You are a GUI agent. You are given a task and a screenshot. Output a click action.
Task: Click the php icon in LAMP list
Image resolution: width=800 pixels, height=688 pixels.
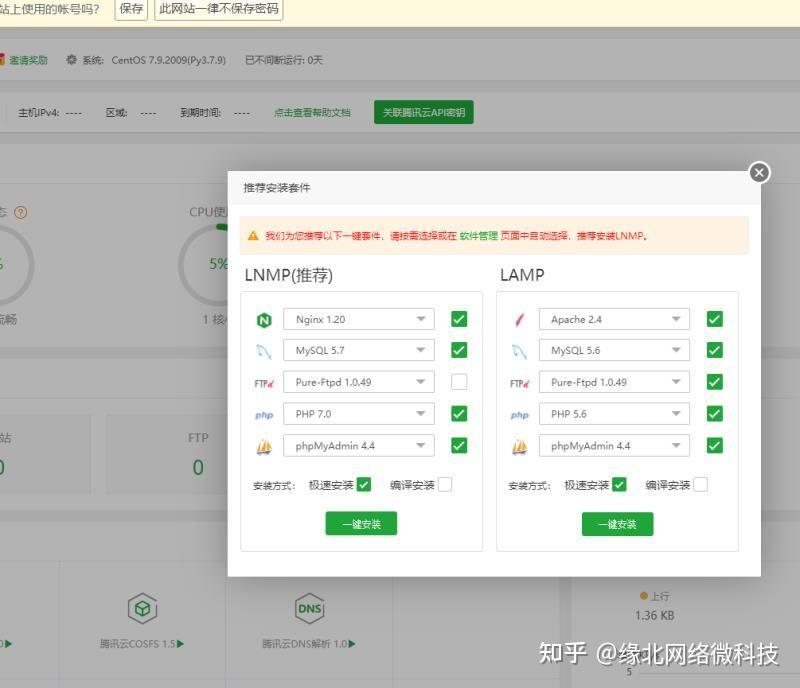click(519, 415)
